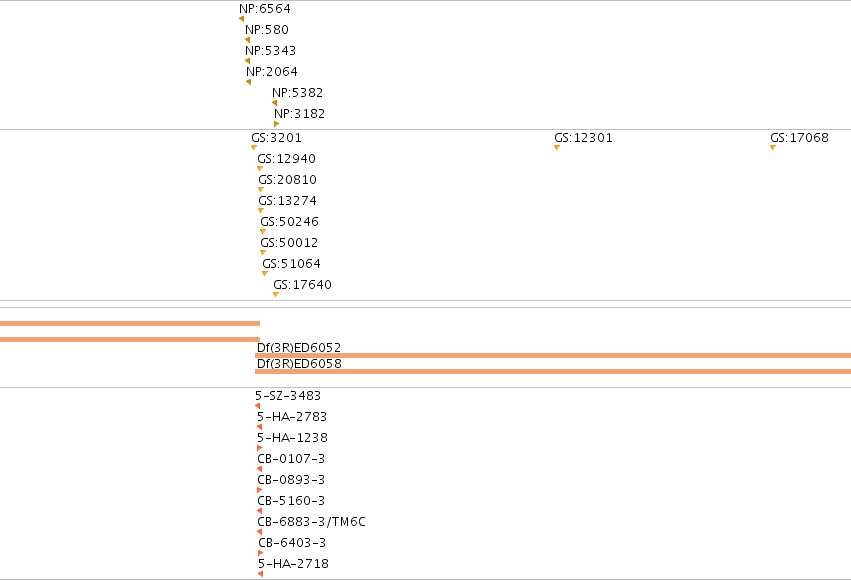851x580 pixels.
Task: Click the triangle marker under GS:50012
Action: pos(263,253)
